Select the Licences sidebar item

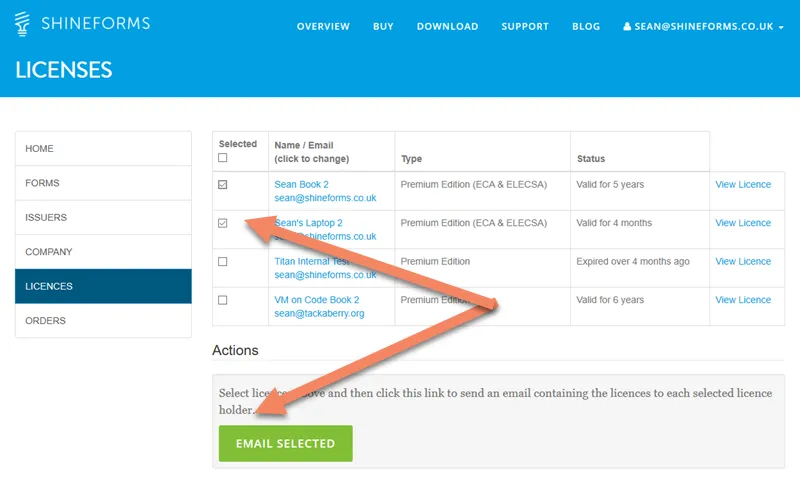pos(104,286)
